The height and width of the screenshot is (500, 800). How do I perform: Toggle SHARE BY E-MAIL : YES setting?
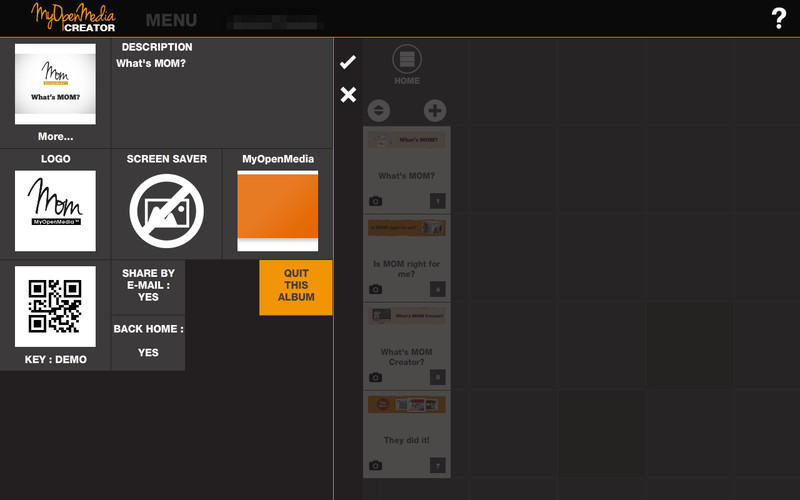tap(148, 285)
